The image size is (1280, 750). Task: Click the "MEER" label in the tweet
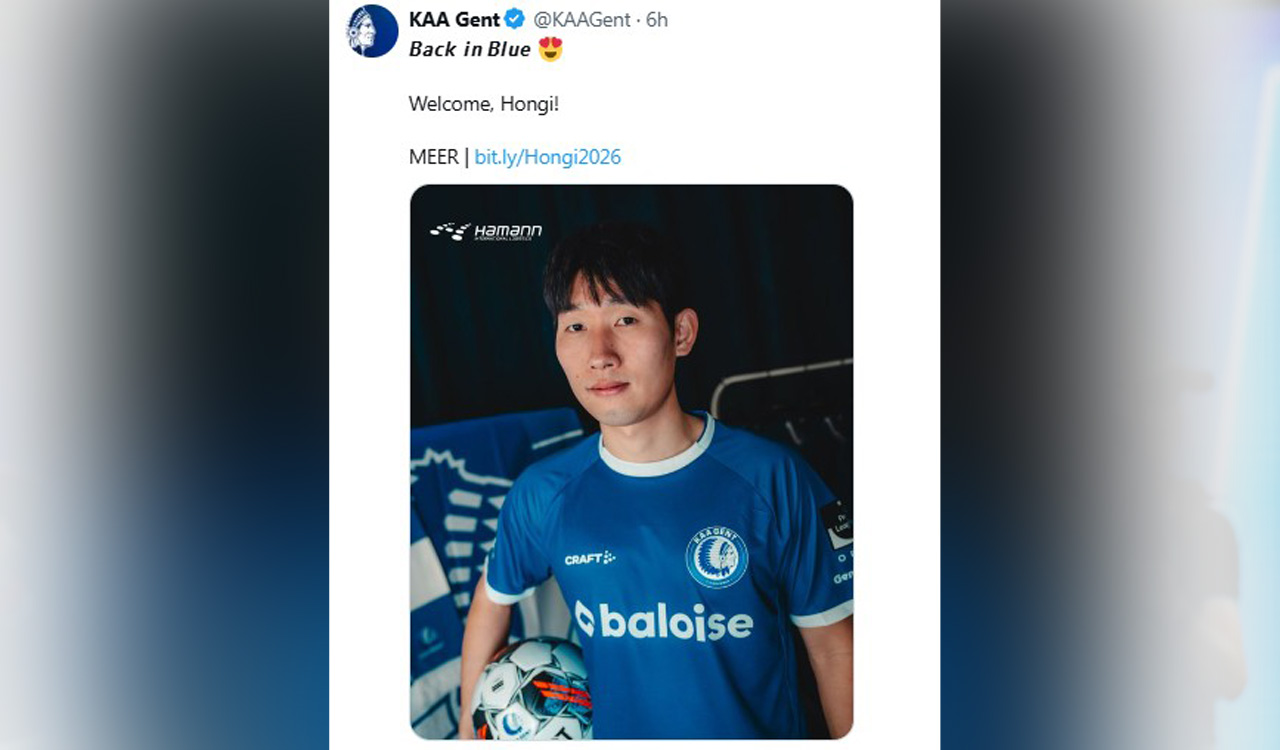pos(433,157)
